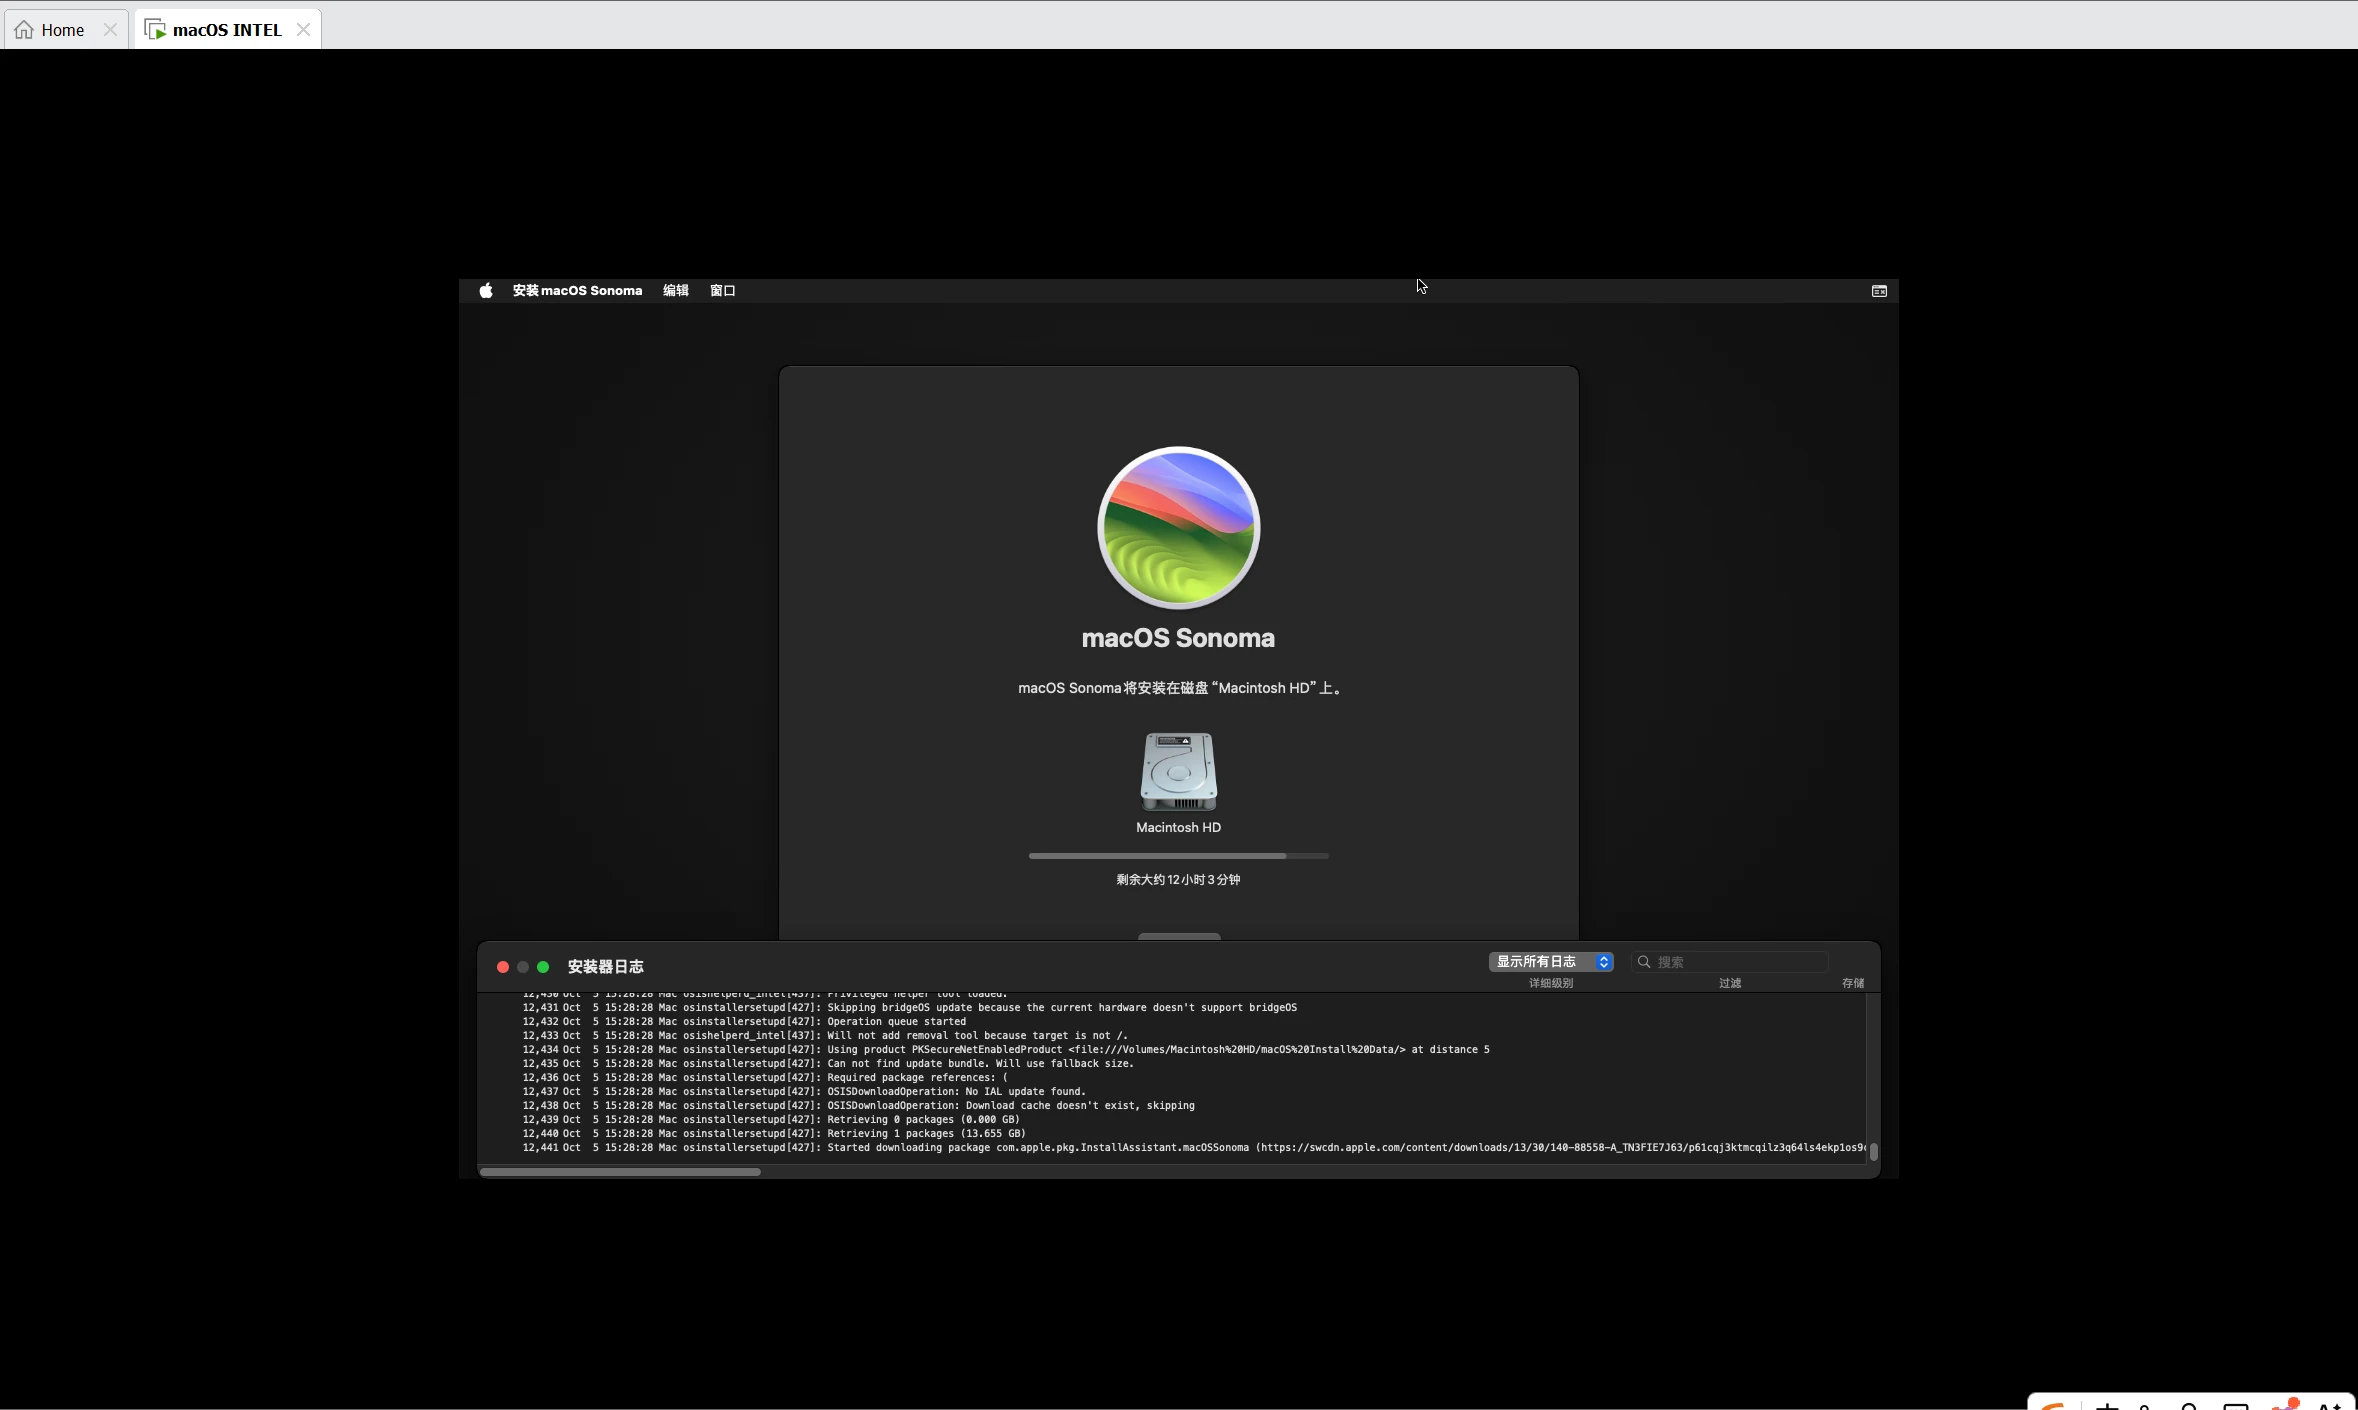This screenshot has height=1410, width=2358.
Task: Click the input source icon in macOS menu bar
Action: pos(1879,291)
